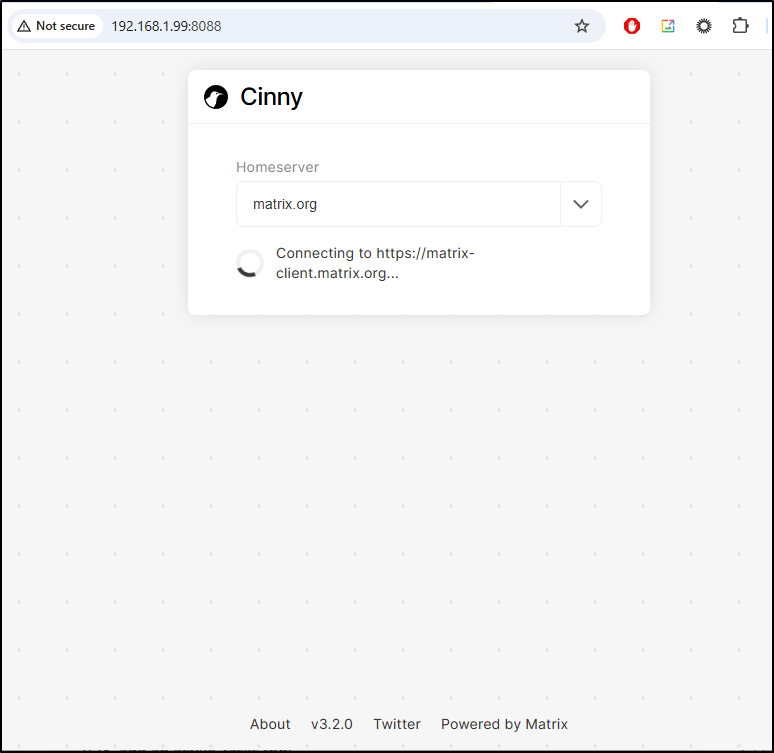Open the red stop-hand ad blocker extension
The image size is (774, 753).
tap(632, 26)
